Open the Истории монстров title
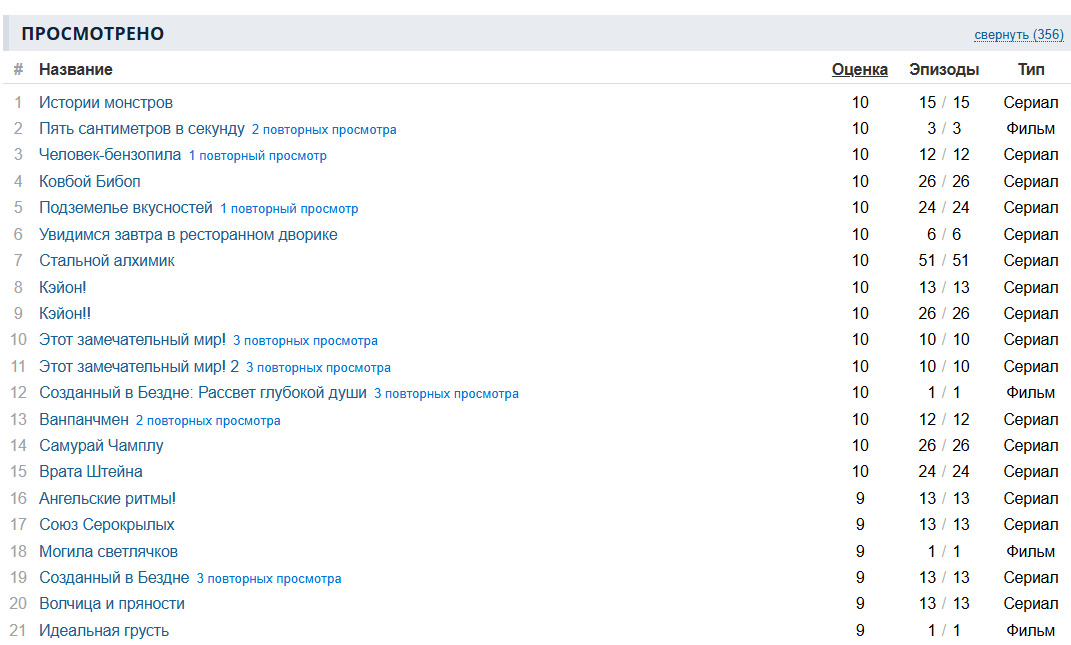The width and height of the screenshot is (1071, 645). (106, 102)
